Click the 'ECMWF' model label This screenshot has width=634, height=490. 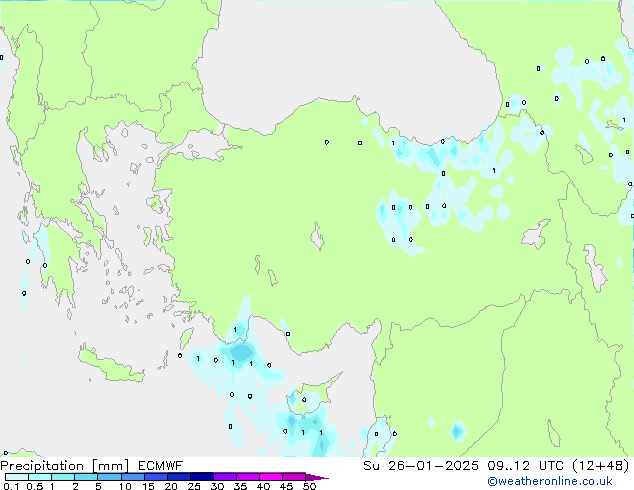(x=161, y=466)
